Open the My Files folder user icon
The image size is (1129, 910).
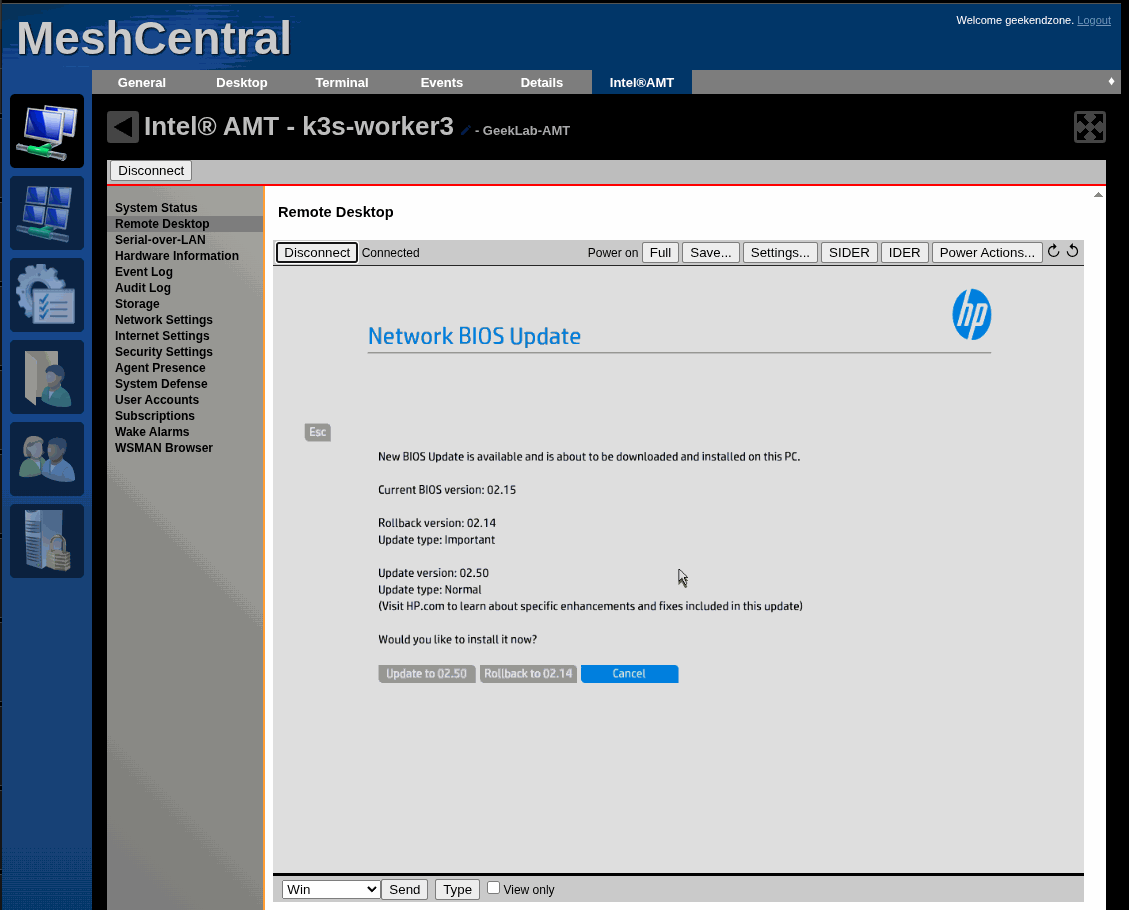47,377
